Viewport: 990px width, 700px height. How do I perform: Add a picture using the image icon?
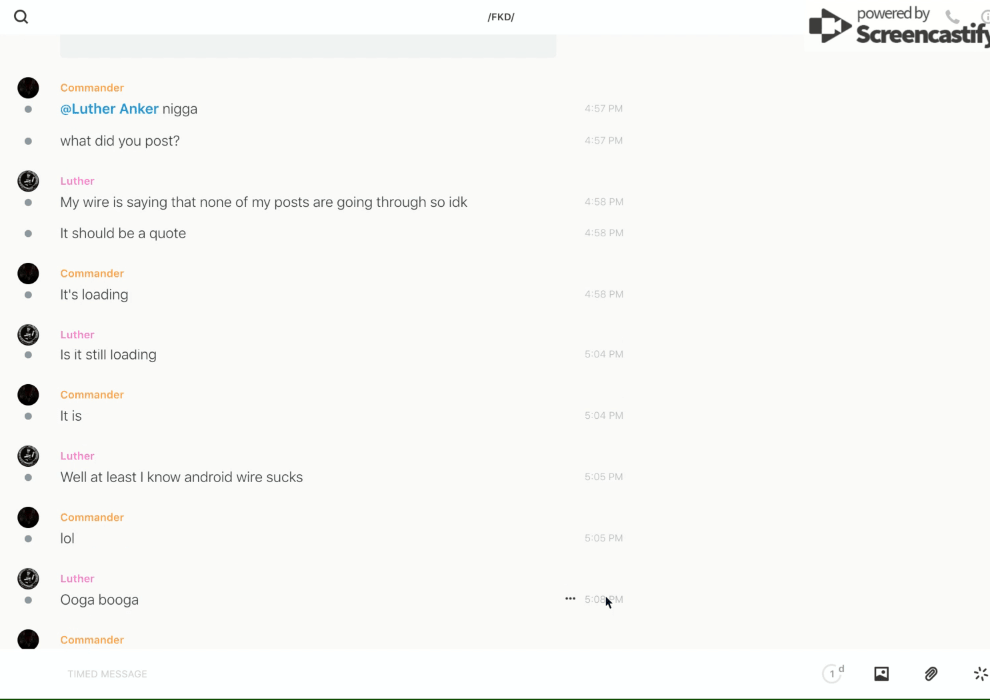pyautogui.click(x=881, y=674)
